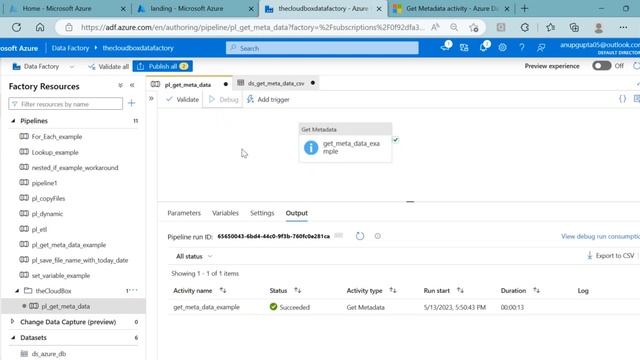Switch to Get Metadata activity browser tab

[451, 8]
